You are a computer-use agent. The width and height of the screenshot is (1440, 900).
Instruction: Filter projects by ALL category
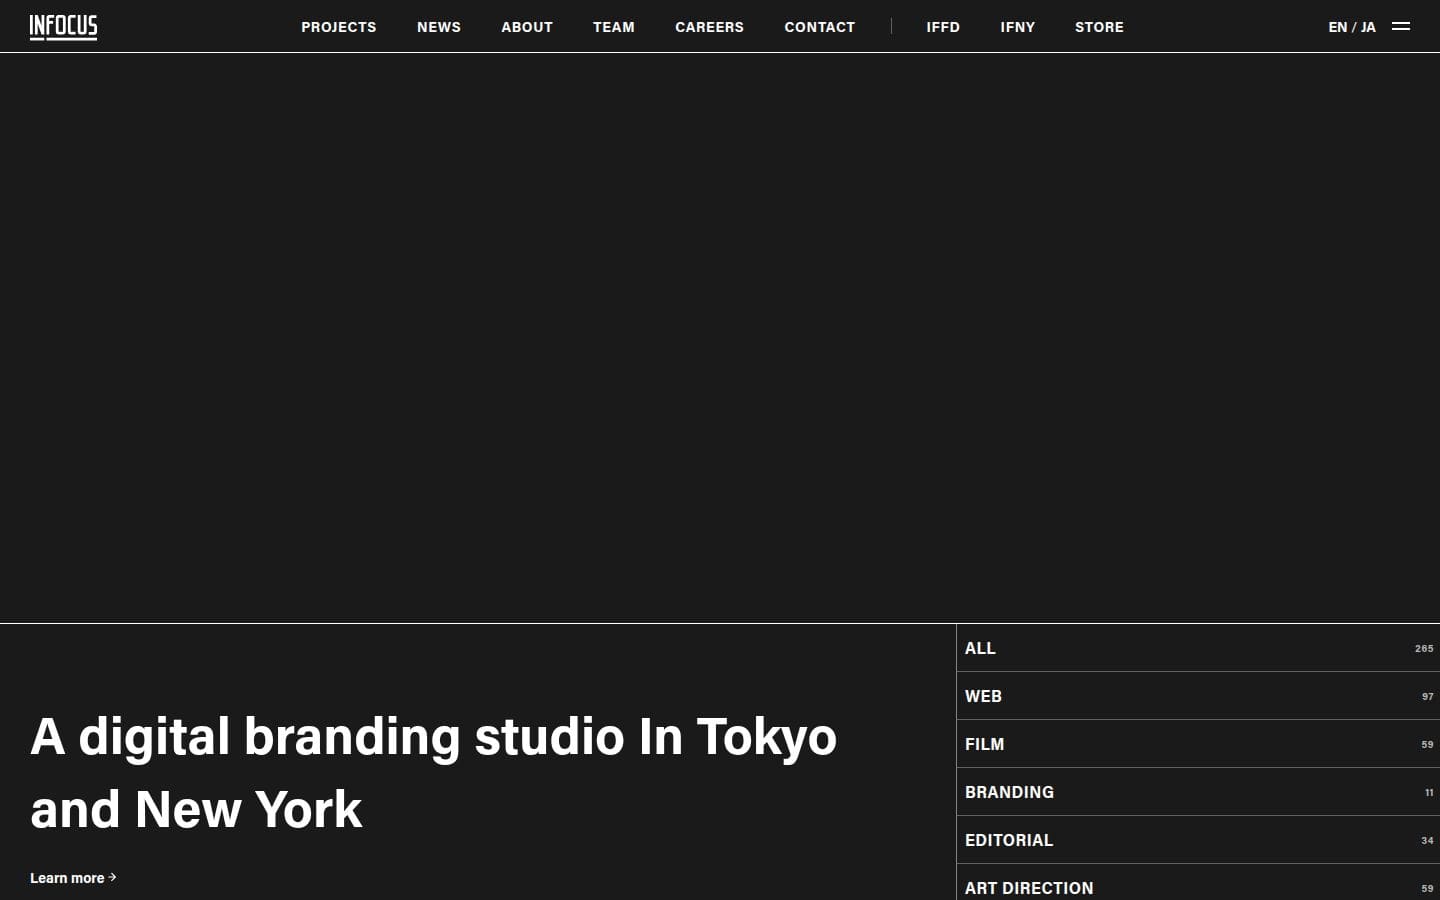point(1198,648)
